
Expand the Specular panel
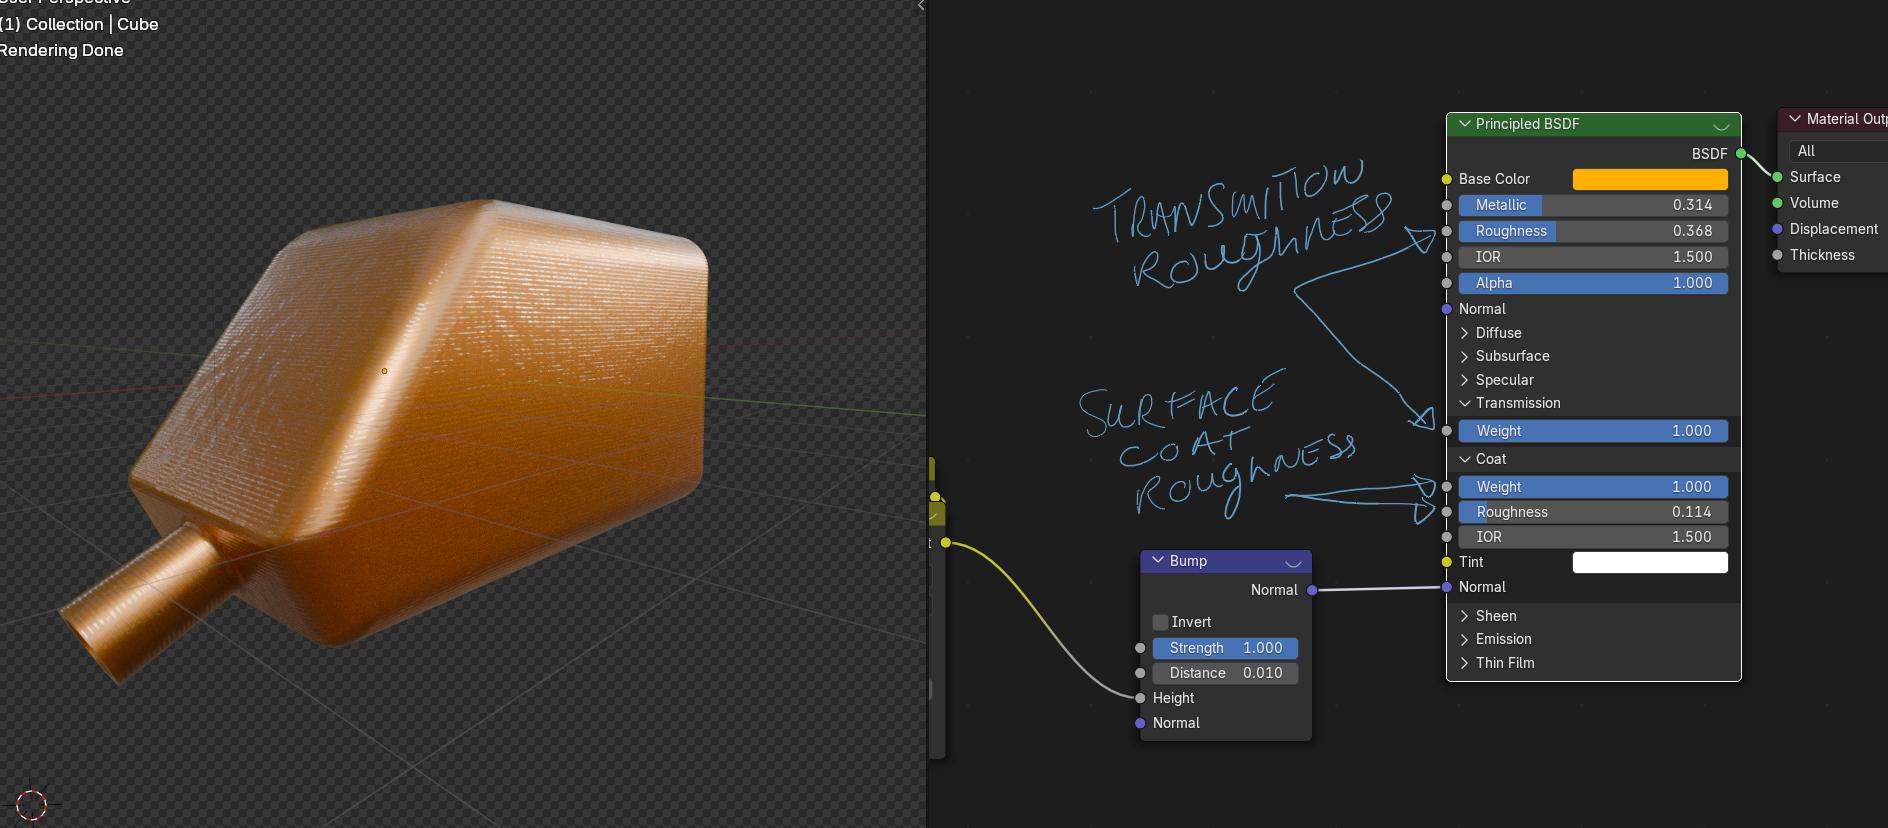pyautogui.click(x=1465, y=380)
